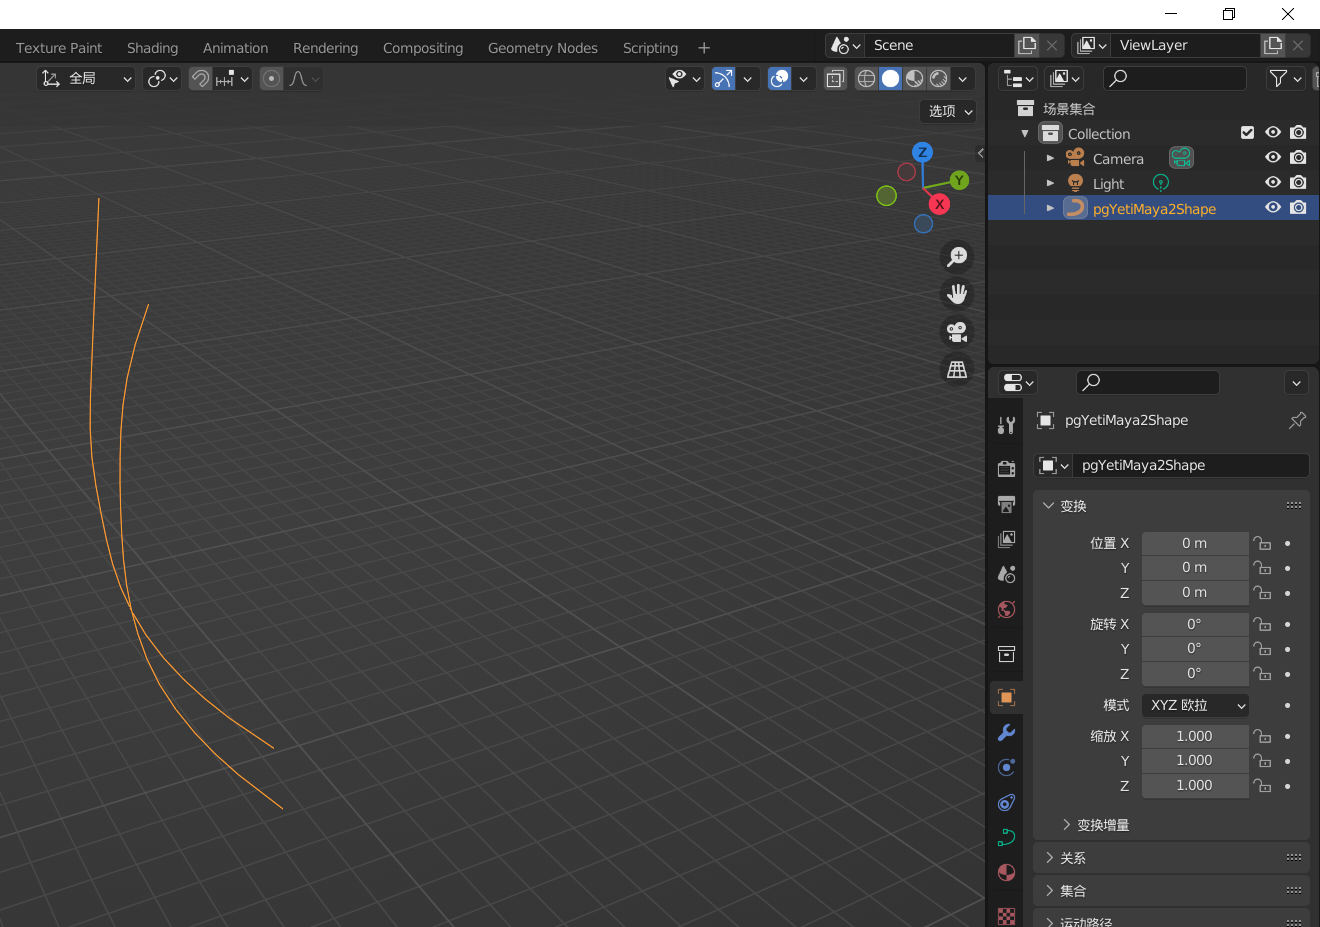Pin the properties editor context
This screenshot has width=1320, height=927.
coord(1297,420)
